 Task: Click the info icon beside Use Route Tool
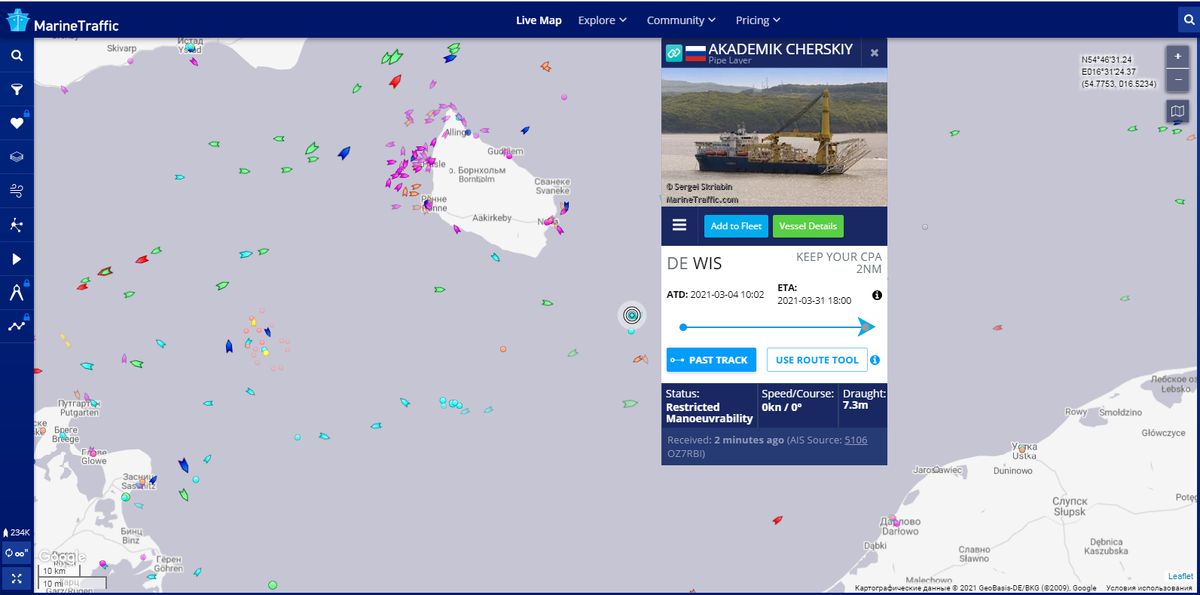click(874, 360)
